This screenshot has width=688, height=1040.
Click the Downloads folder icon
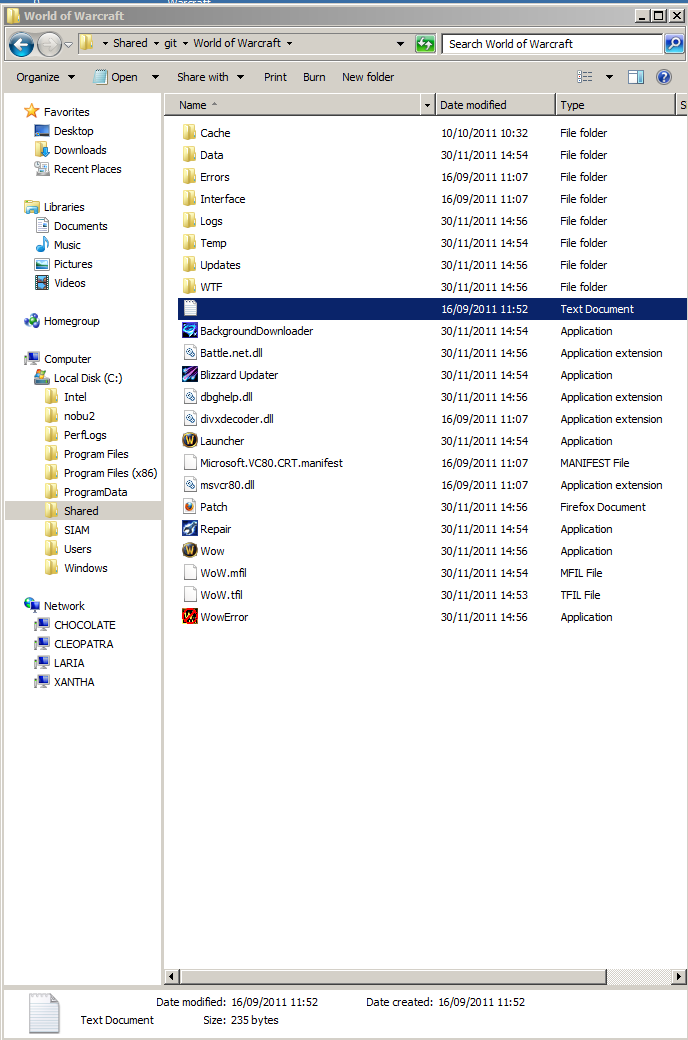click(42, 149)
